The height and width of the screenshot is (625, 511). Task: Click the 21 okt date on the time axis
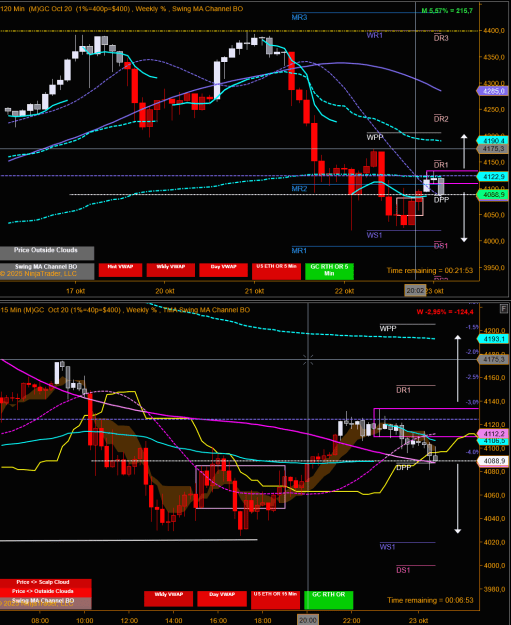(x=255, y=291)
